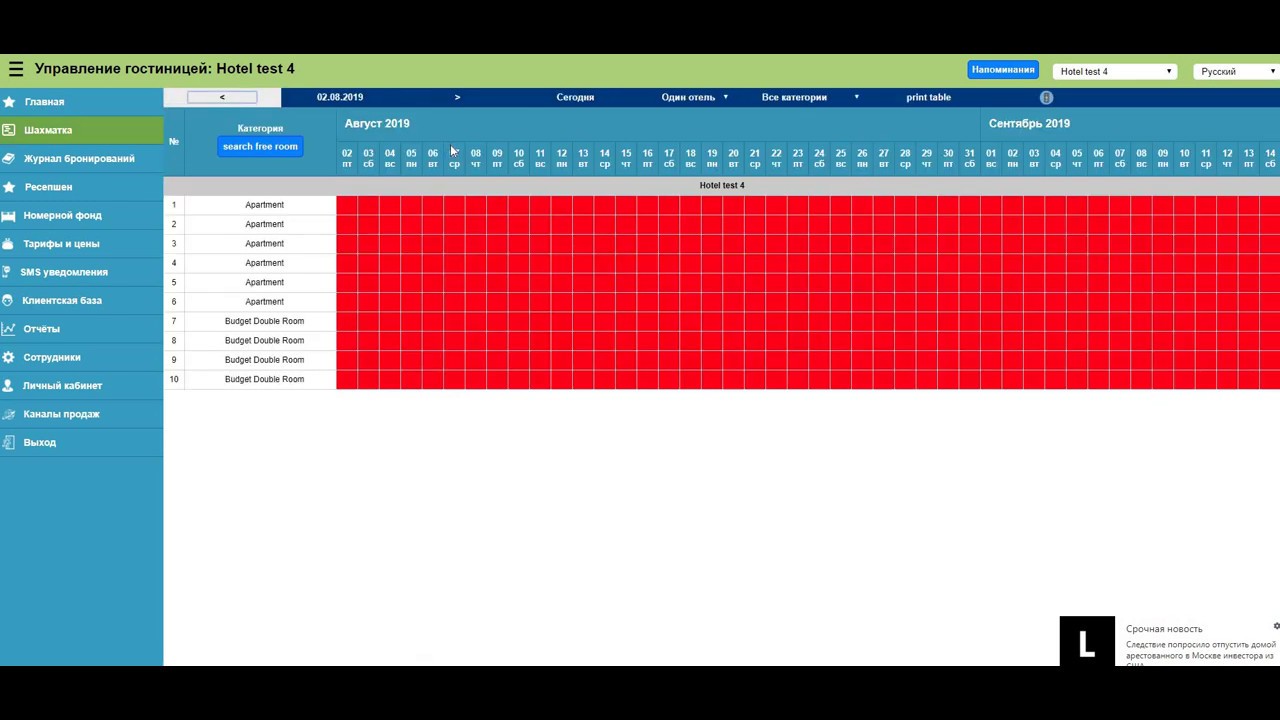The height and width of the screenshot is (720, 1280).
Task: Open the language dropdown Русский
Action: 1238,72
